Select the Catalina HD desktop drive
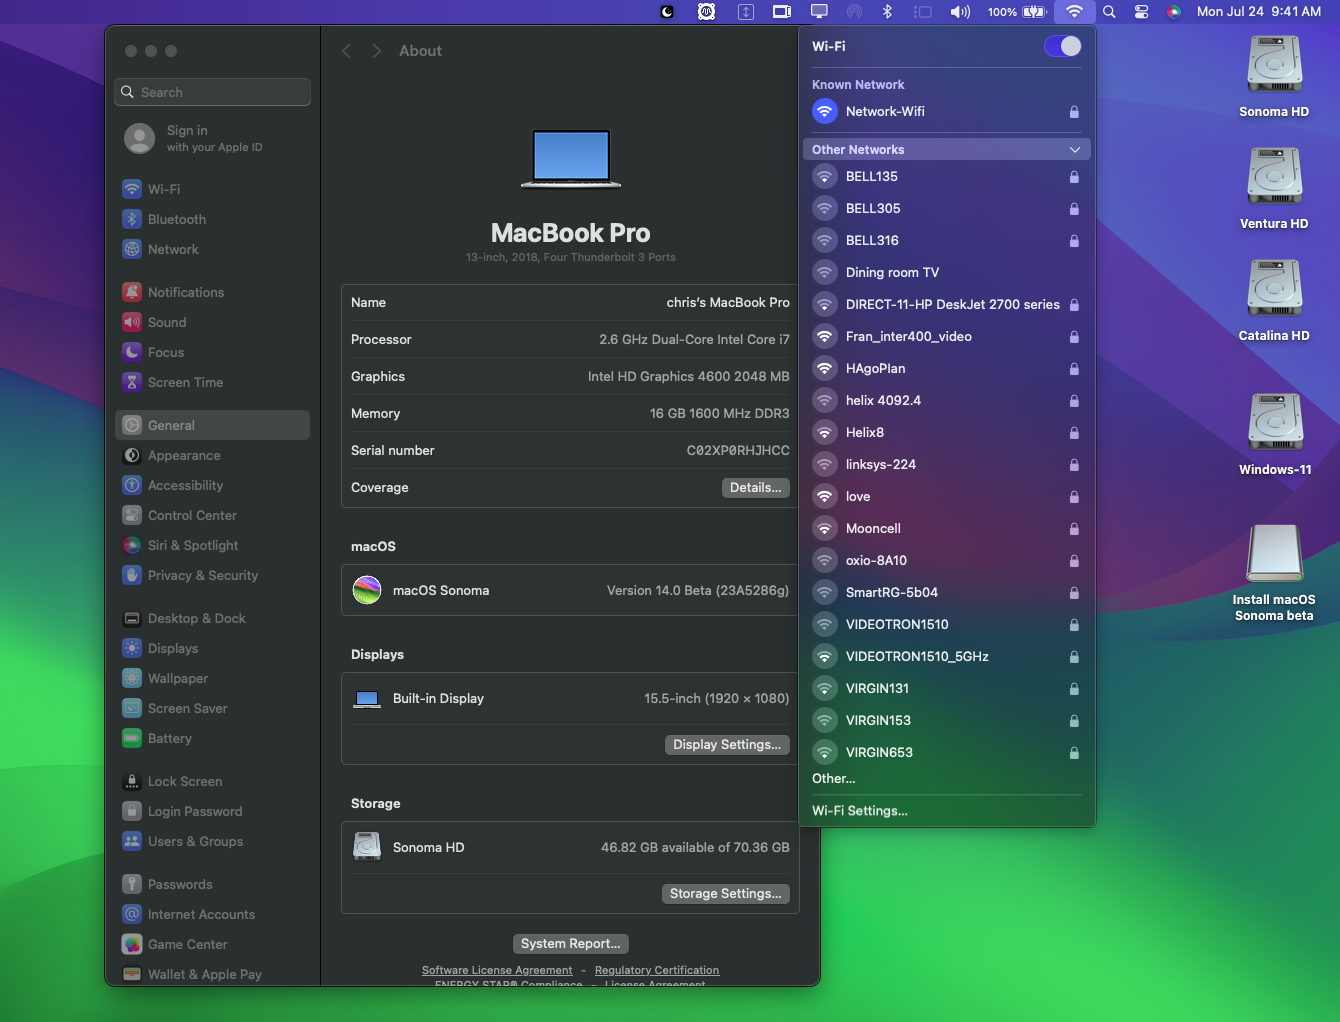The height and width of the screenshot is (1022, 1340). pos(1274,300)
